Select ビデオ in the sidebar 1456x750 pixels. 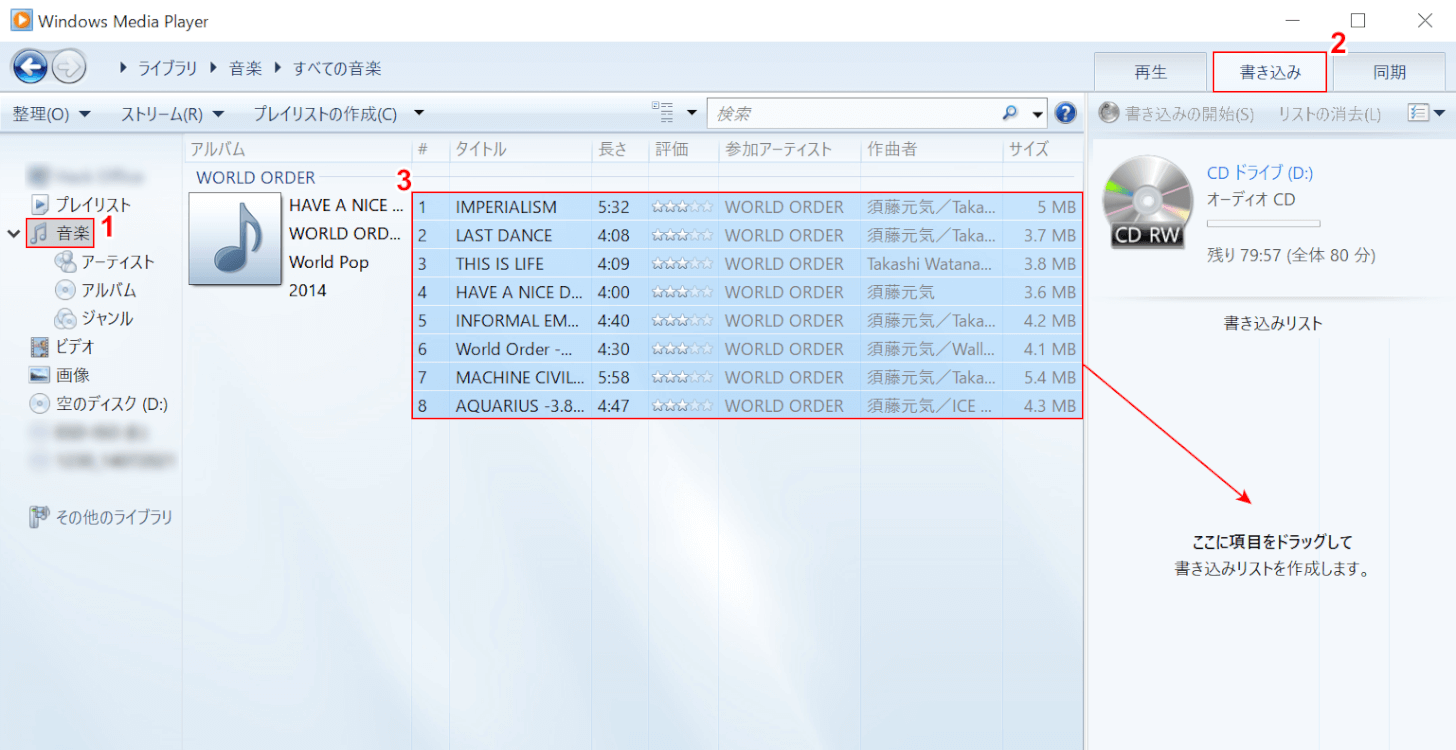pyautogui.click(x=75, y=347)
